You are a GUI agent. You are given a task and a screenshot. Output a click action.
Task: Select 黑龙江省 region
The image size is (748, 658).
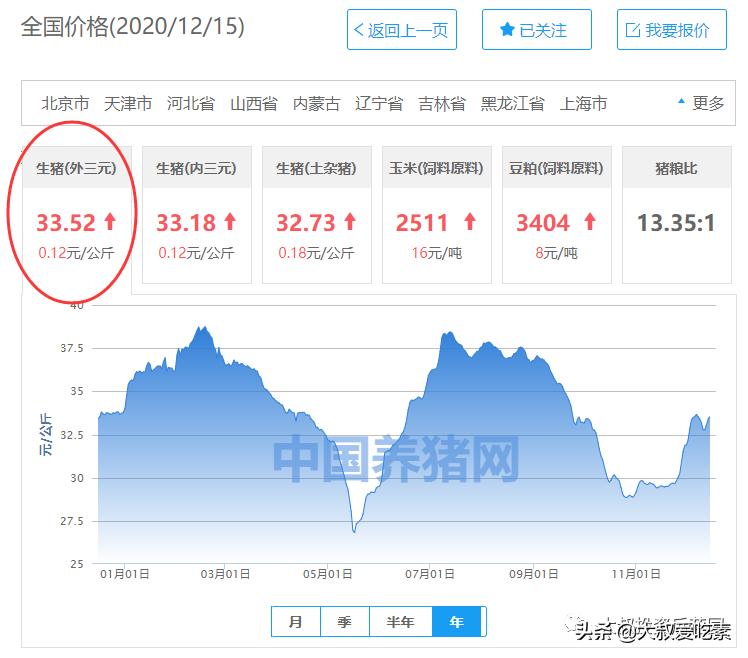point(512,103)
